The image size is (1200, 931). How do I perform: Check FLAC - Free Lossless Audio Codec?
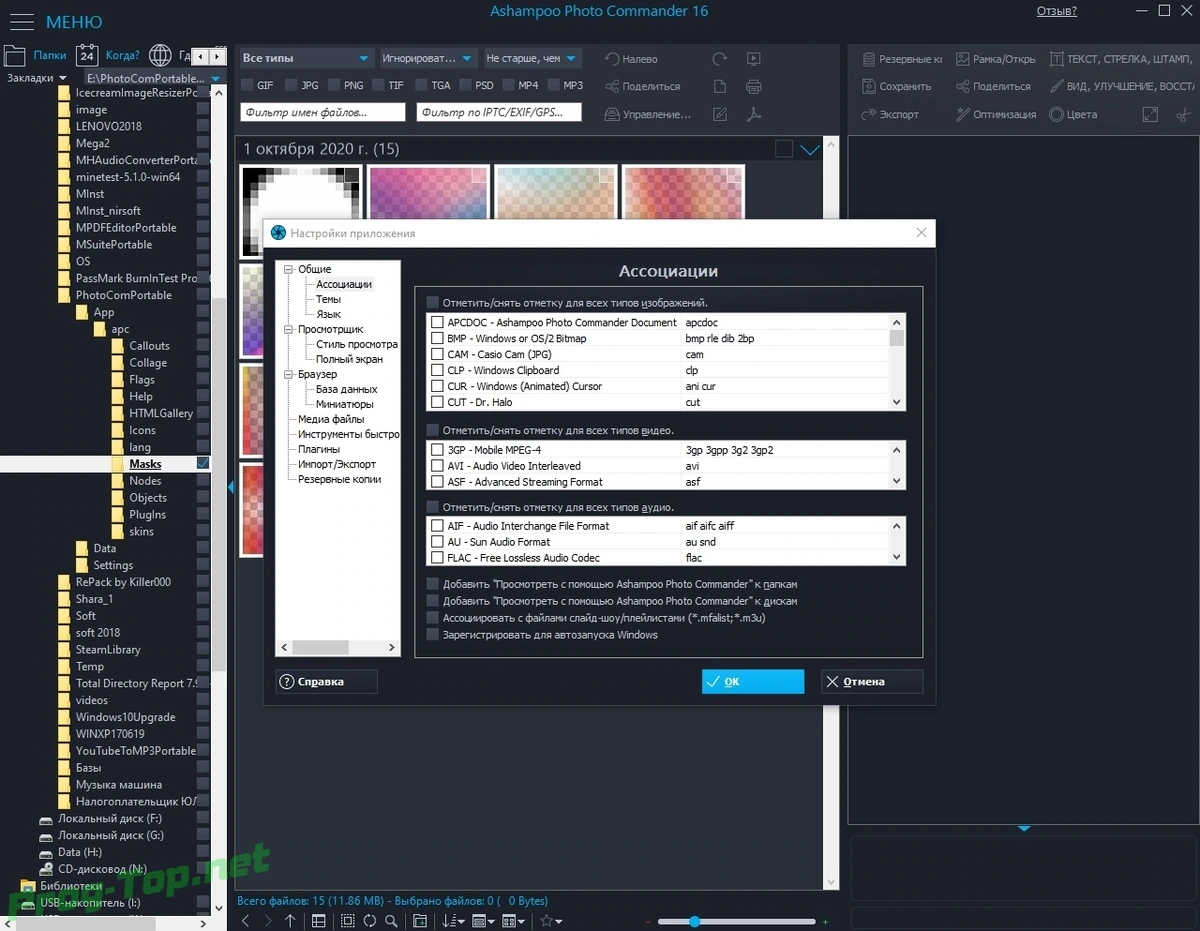pyautogui.click(x=437, y=558)
